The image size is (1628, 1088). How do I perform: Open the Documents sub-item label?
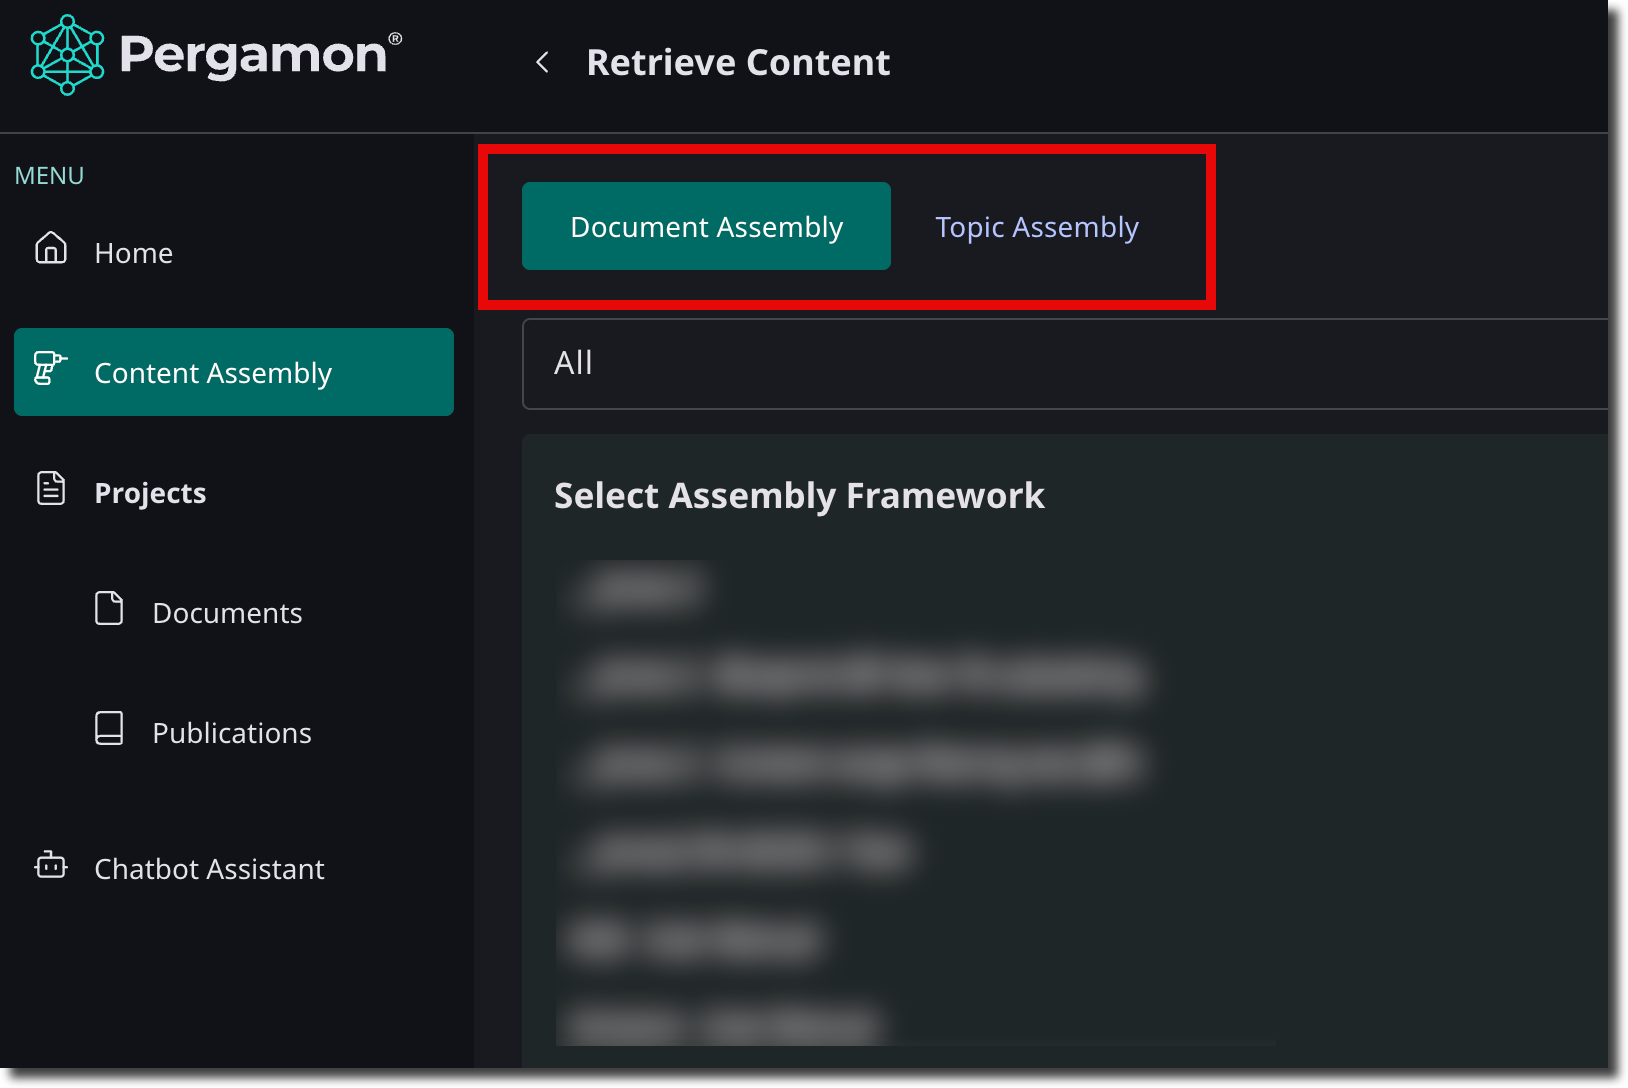point(227,613)
